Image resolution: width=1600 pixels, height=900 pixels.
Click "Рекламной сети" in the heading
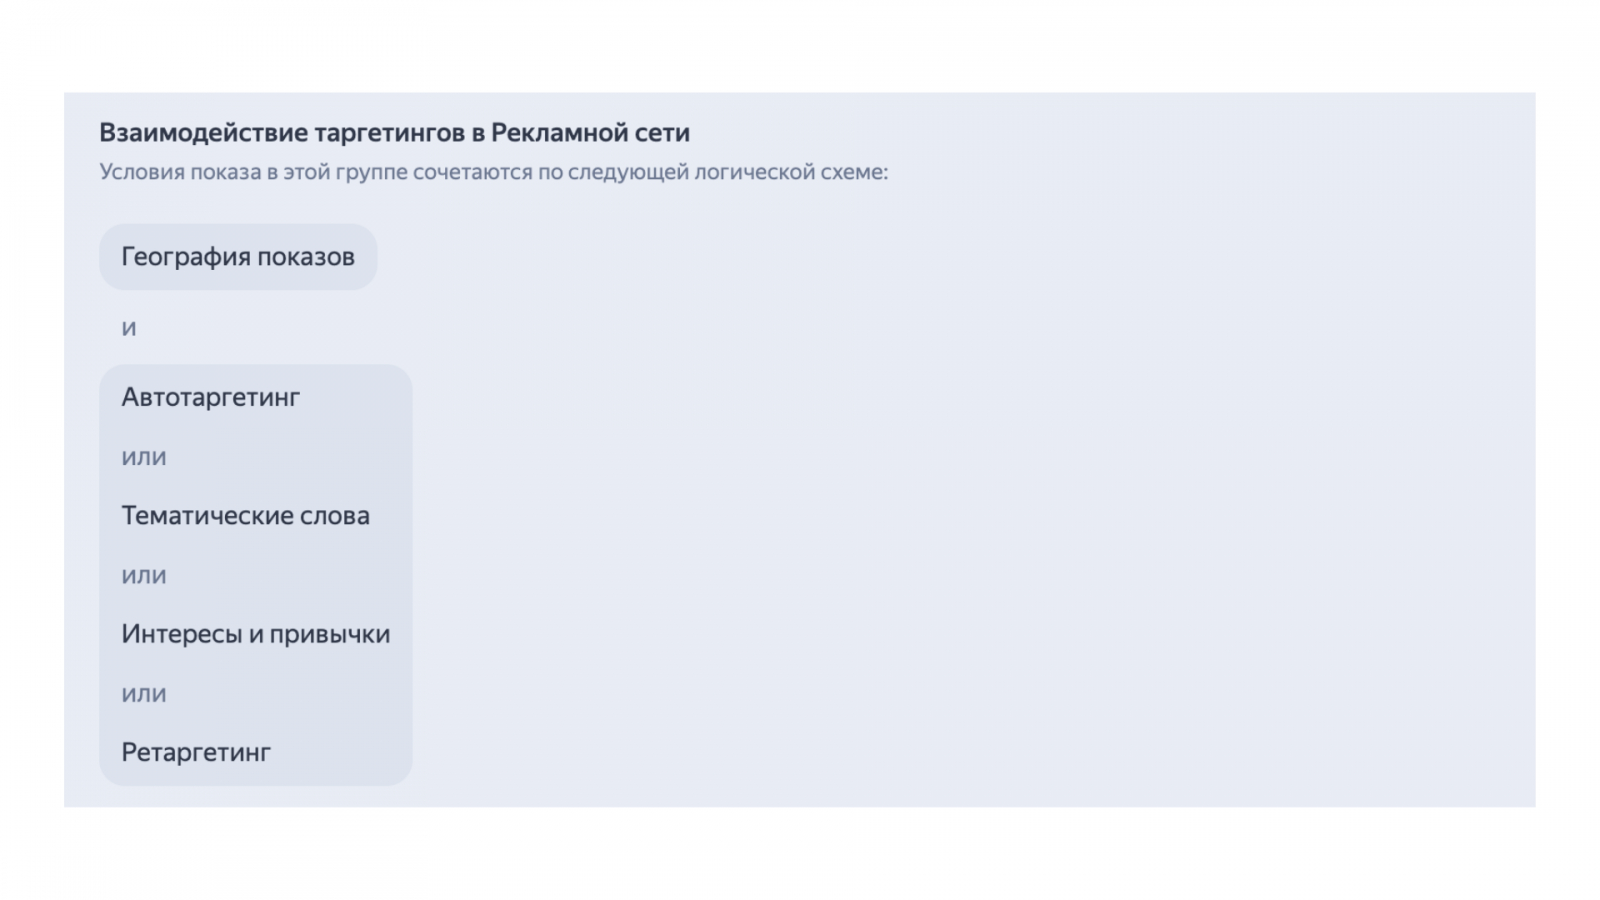(x=590, y=133)
